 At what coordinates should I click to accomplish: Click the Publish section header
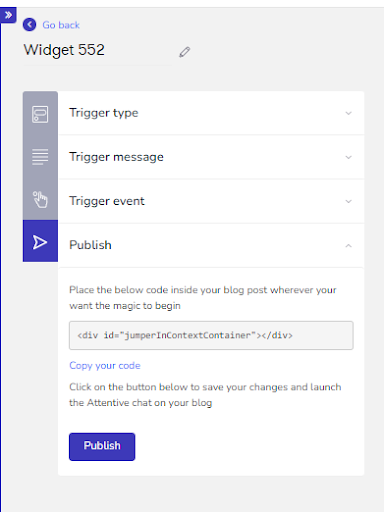pos(211,245)
